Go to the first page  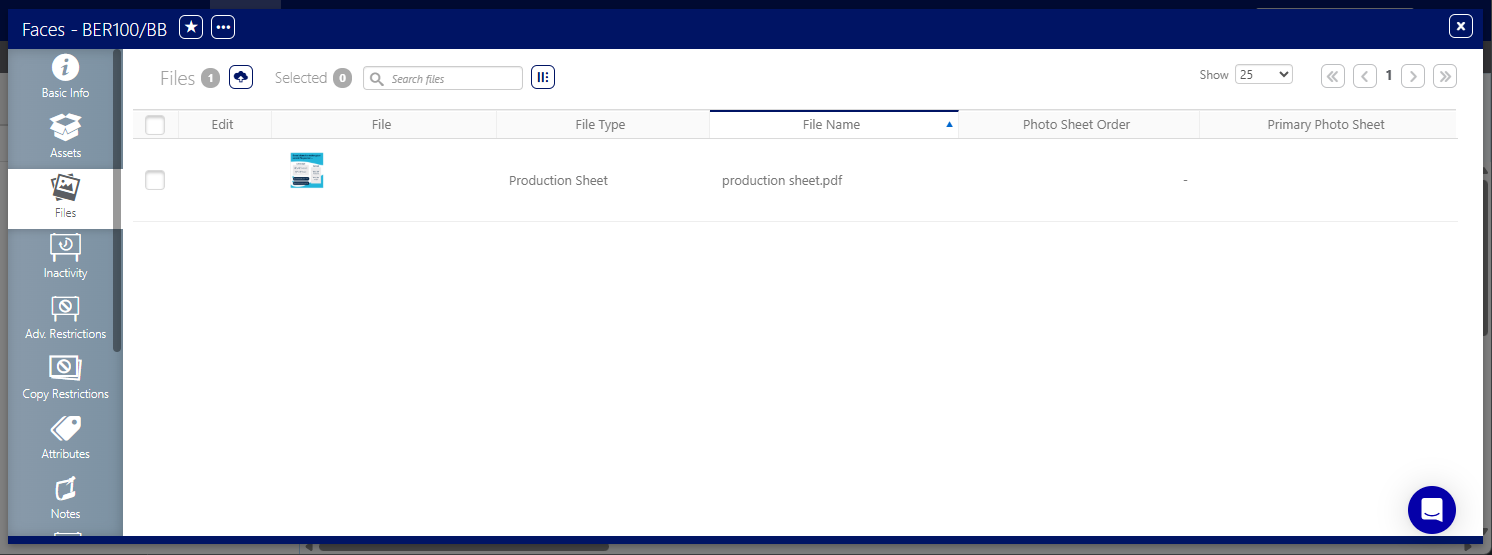point(1333,76)
